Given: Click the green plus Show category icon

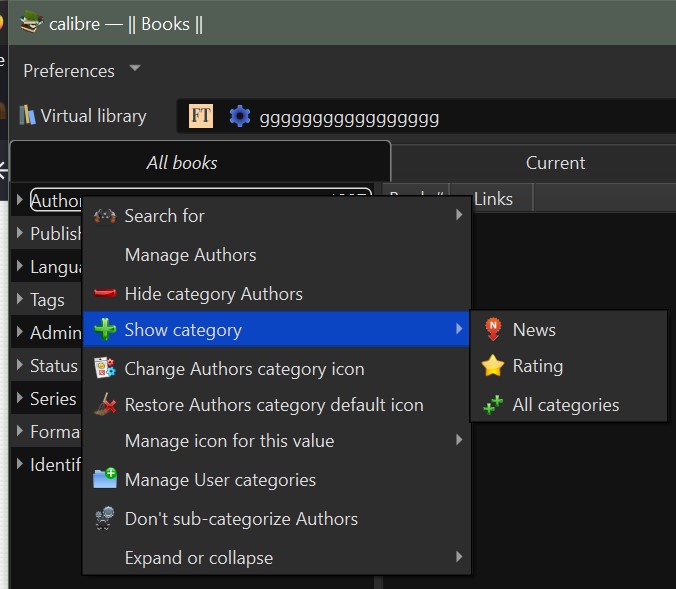Looking at the screenshot, I should (104, 330).
